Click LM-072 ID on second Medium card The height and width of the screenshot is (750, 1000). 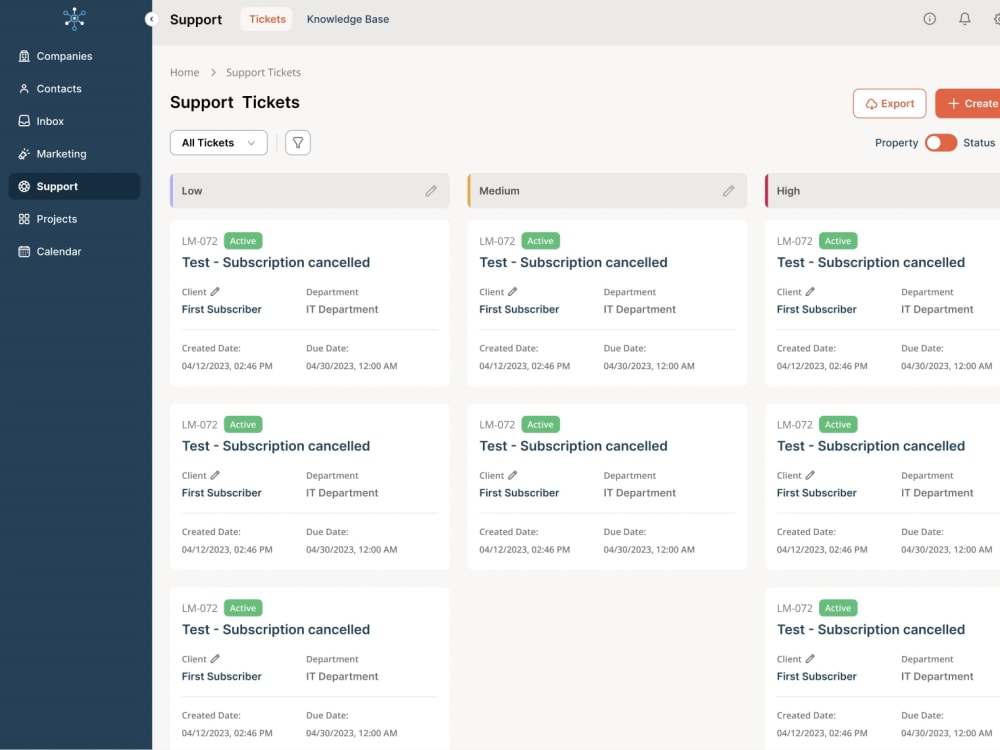coord(497,425)
